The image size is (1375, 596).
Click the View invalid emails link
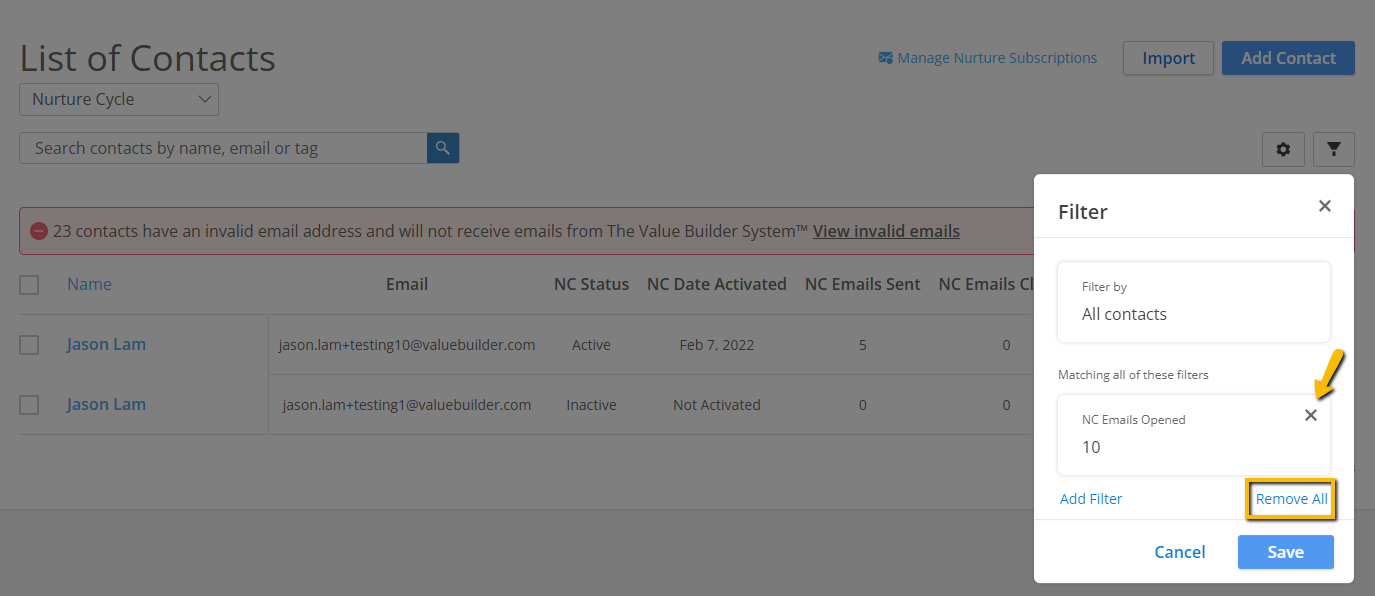(x=886, y=231)
